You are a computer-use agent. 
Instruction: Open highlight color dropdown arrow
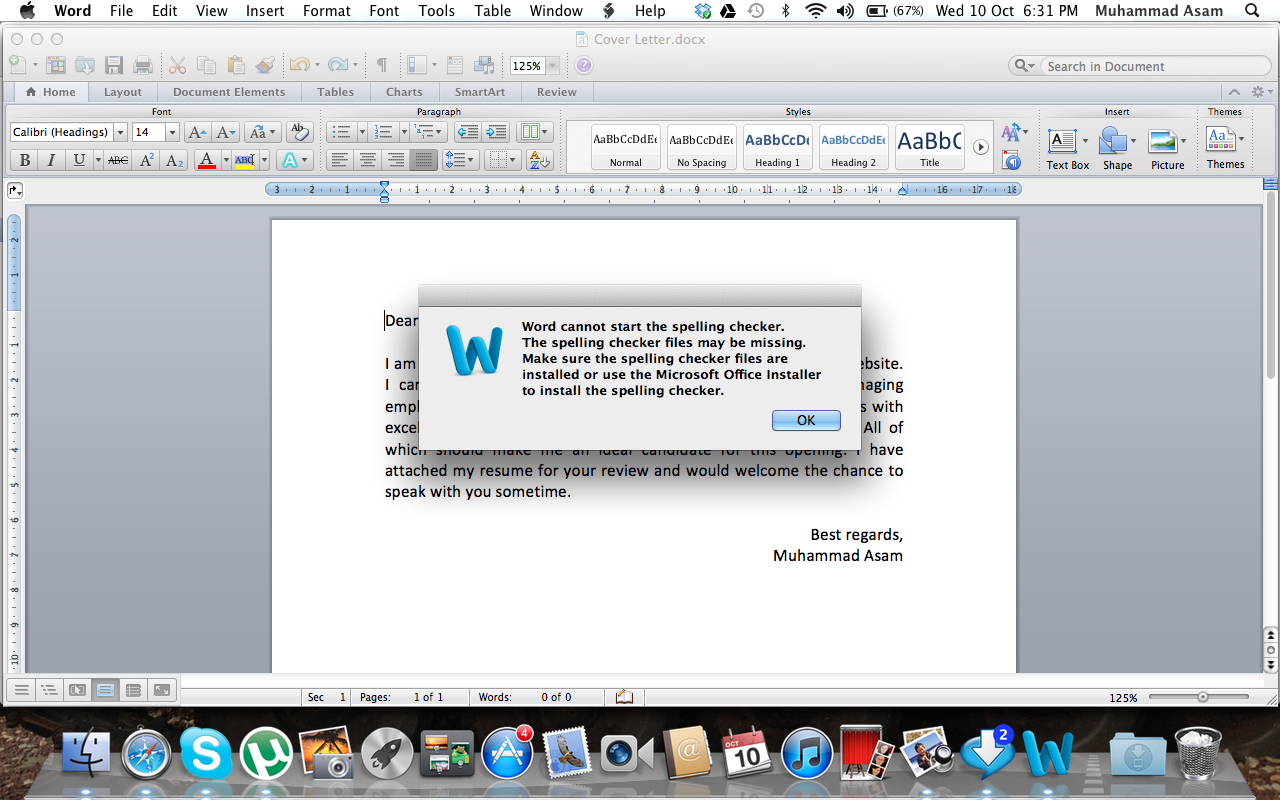264,160
